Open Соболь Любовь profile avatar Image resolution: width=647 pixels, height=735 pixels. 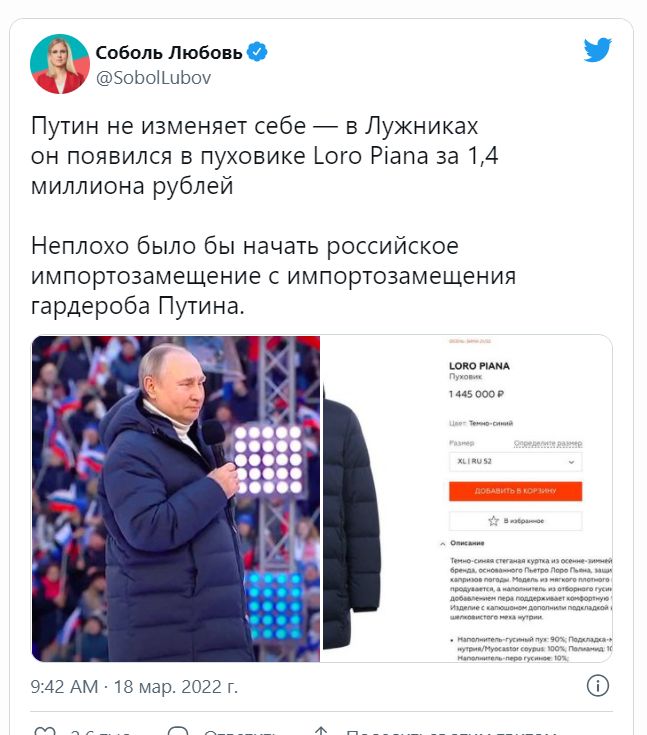point(60,64)
